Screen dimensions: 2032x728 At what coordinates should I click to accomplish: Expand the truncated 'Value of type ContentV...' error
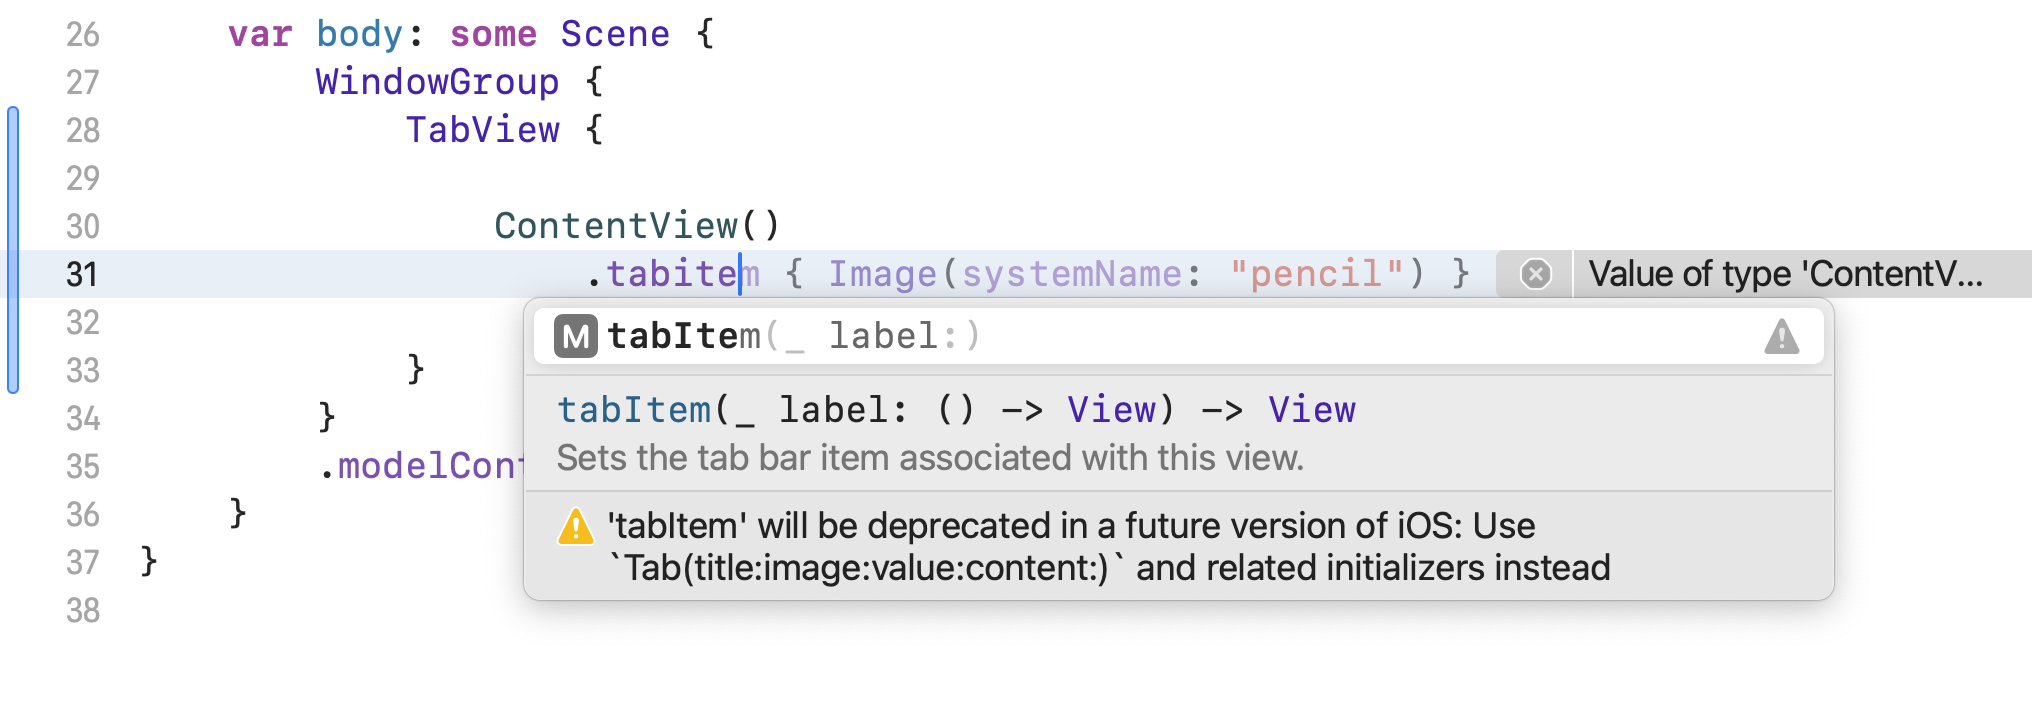coord(1790,273)
